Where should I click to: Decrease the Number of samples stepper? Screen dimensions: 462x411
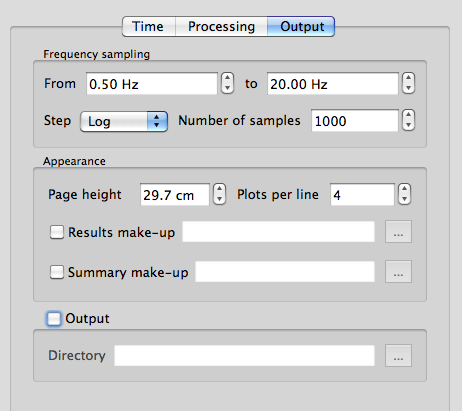(408, 125)
